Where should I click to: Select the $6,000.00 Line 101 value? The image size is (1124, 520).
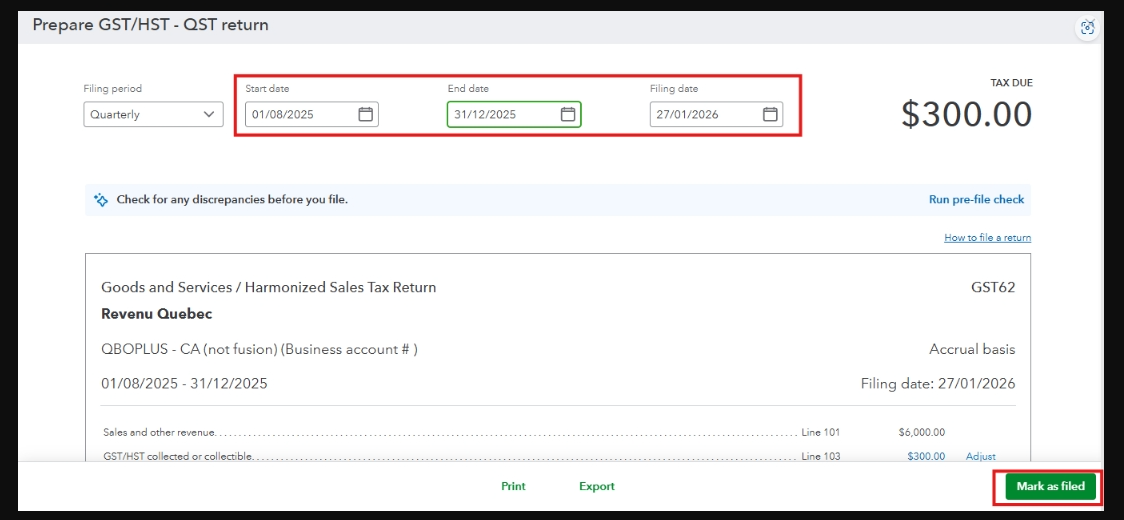click(x=921, y=432)
